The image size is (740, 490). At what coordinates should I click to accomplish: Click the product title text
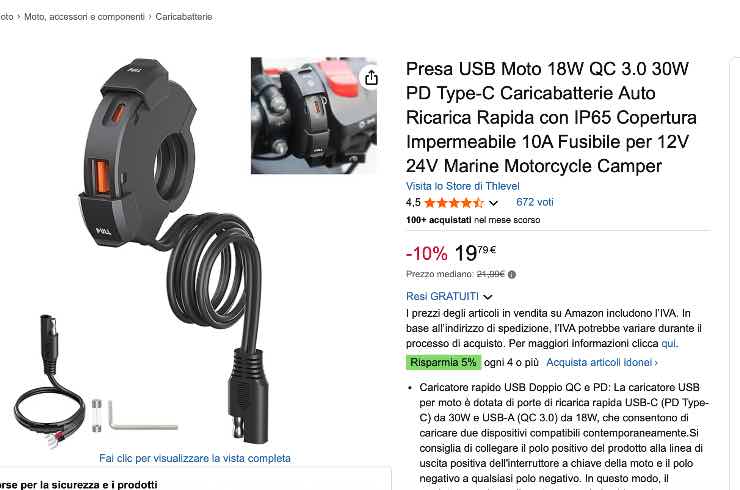tap(551, 117)
